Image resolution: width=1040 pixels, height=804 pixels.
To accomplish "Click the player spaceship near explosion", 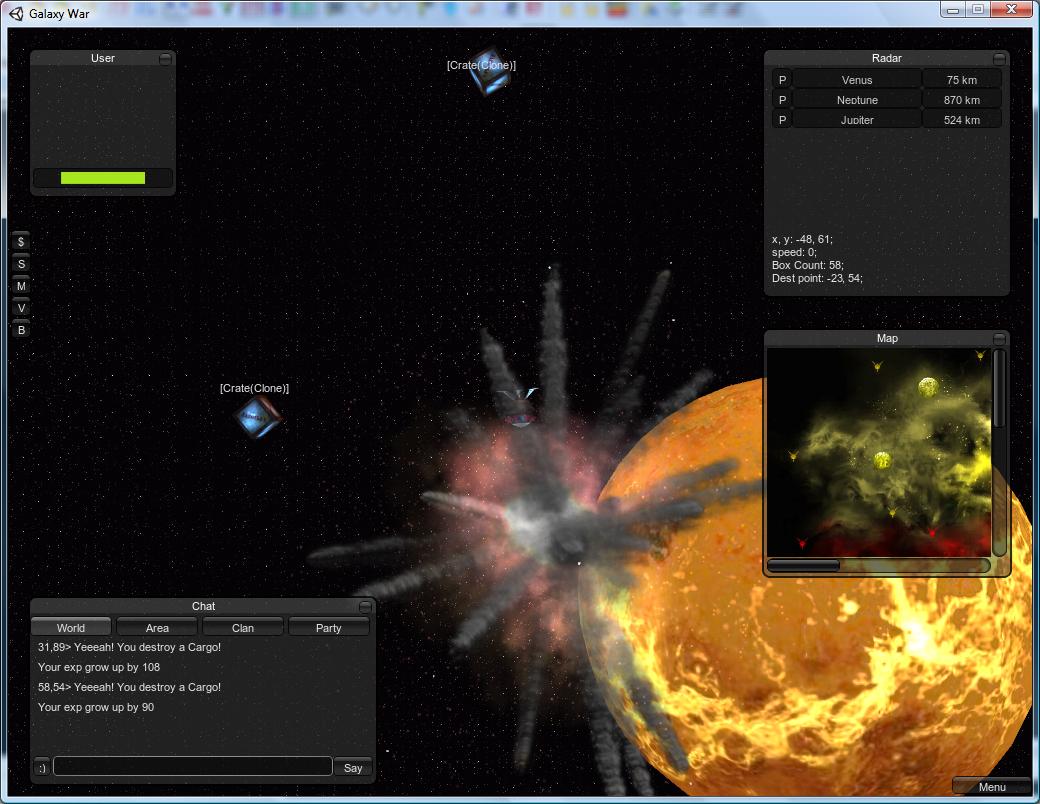I will click(517, 407).
